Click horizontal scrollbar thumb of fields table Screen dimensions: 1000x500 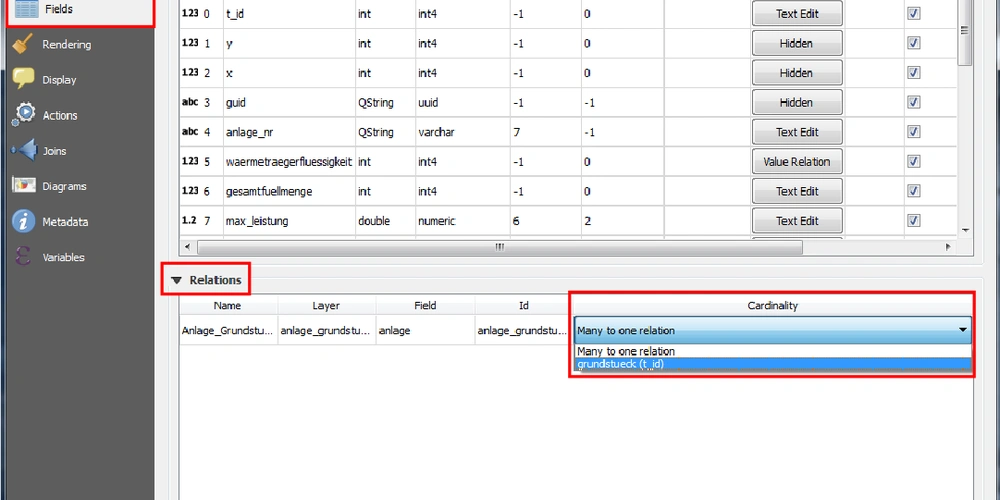[500, 246]
